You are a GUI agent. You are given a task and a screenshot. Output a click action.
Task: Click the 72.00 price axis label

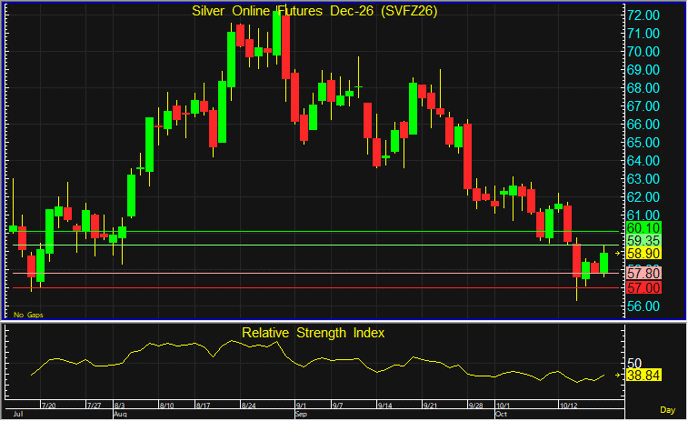tap(643, 15)
